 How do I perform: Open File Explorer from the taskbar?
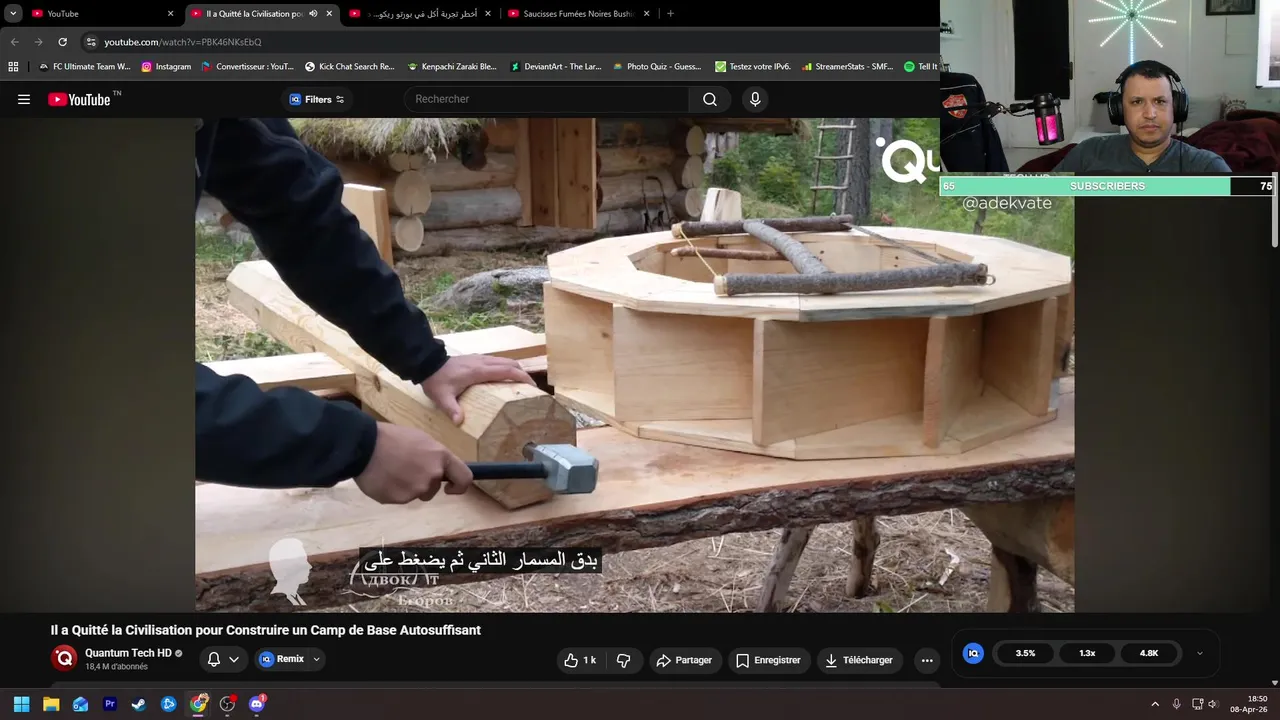51,704
